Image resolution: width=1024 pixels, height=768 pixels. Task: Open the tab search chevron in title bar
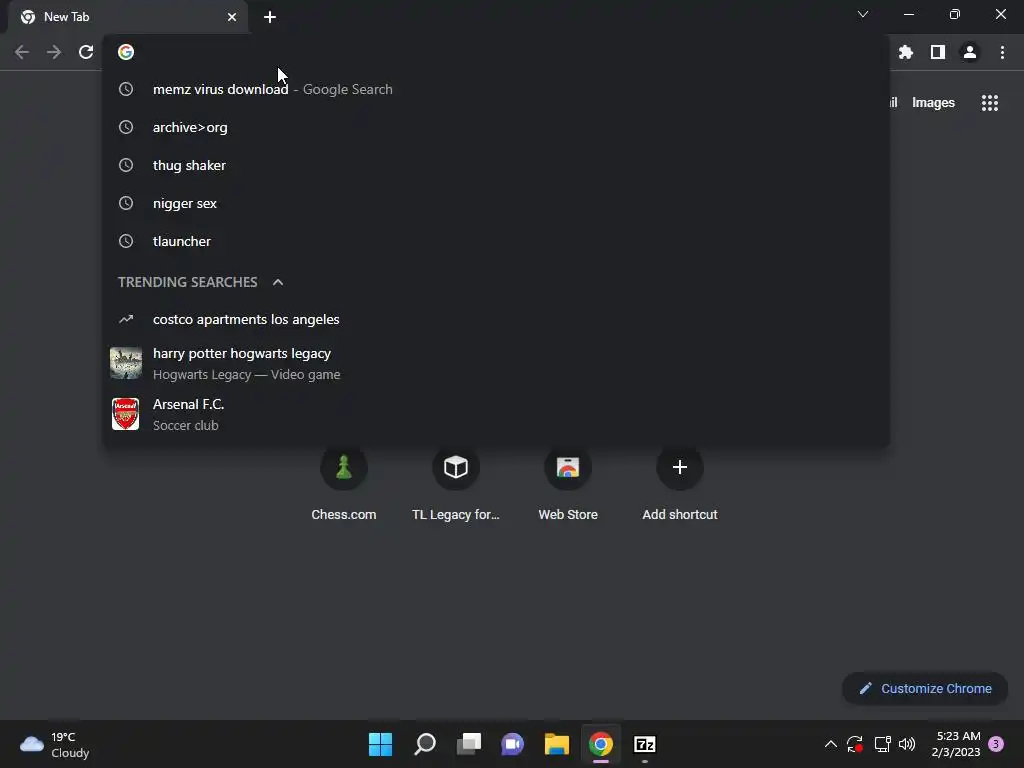863,14
